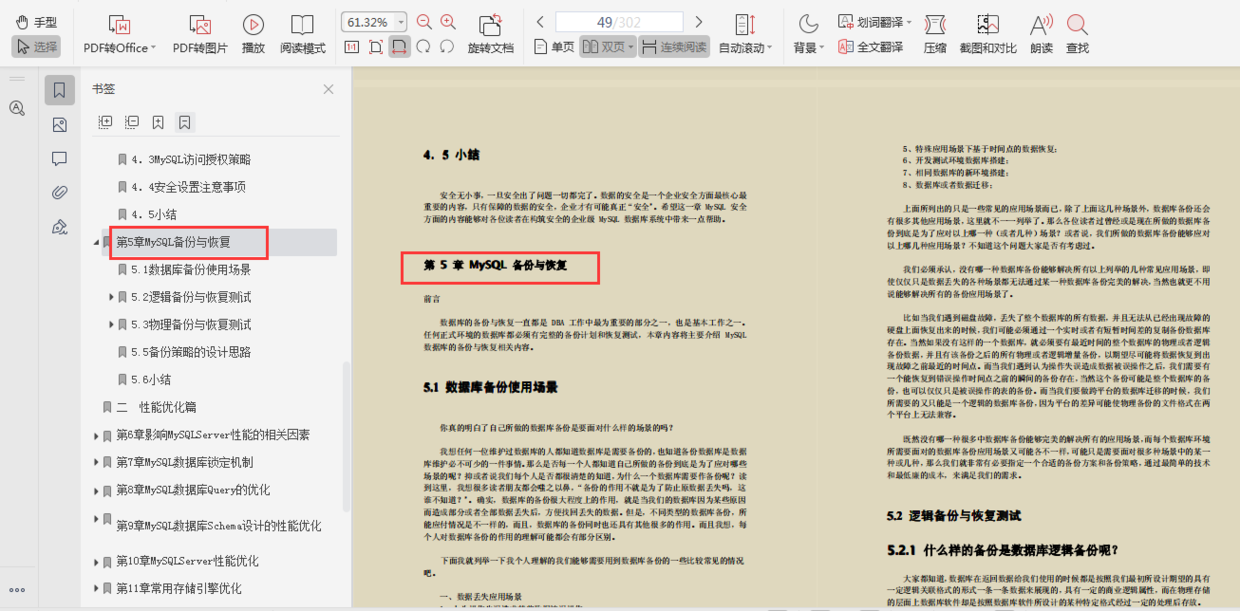Expand 5.3物理备份与恢复测试 bookmark
This screenshot has width=1240, height=611.
click(x=111, y=325)
